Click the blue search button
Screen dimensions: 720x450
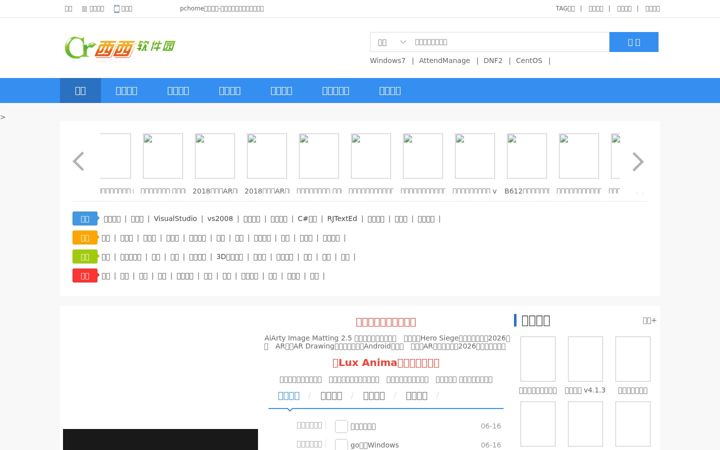pos(634,42)
